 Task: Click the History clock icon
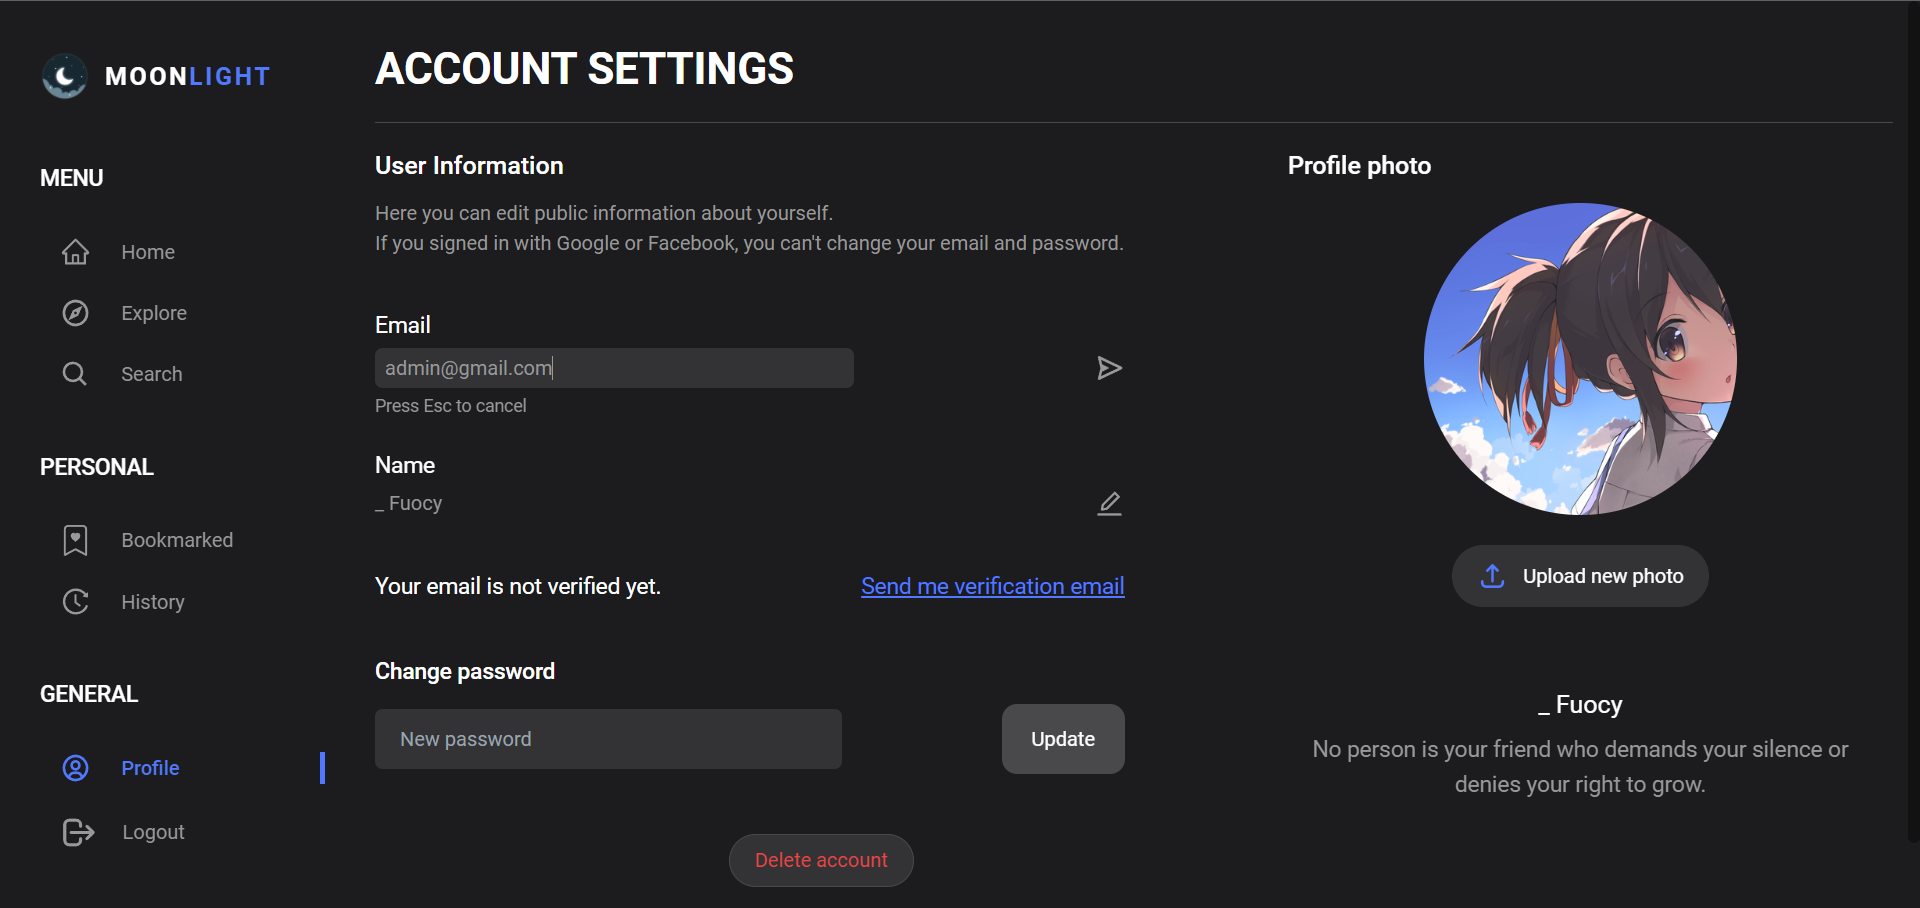coord(75,602)
